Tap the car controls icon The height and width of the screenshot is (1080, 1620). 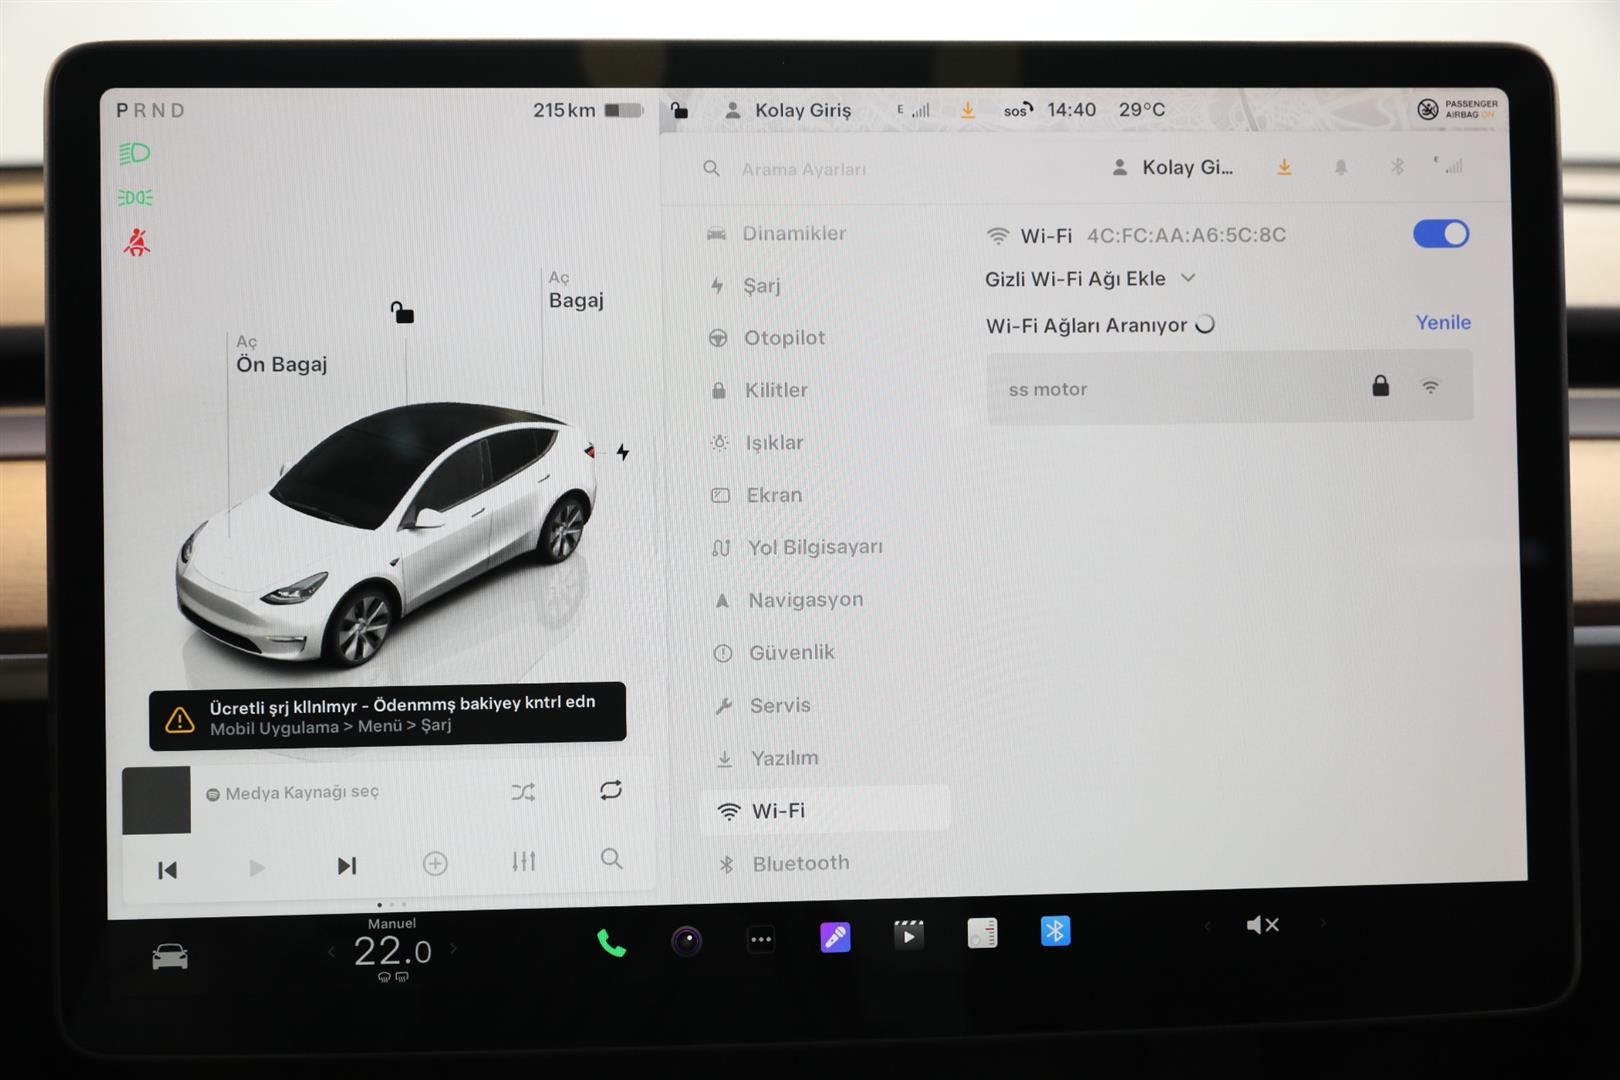point(170,956)
